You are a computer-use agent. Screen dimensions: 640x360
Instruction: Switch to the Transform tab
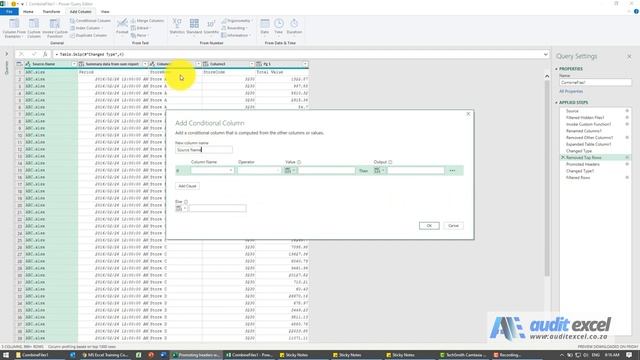click(x=51, y=12)
